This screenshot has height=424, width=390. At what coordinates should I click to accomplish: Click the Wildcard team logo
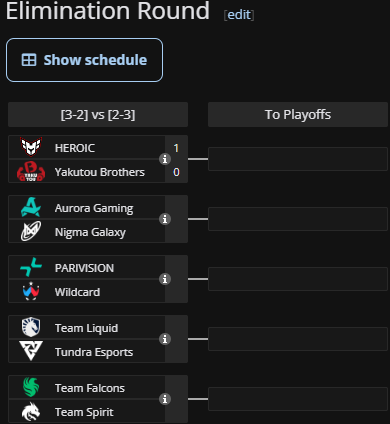(31, 291)
